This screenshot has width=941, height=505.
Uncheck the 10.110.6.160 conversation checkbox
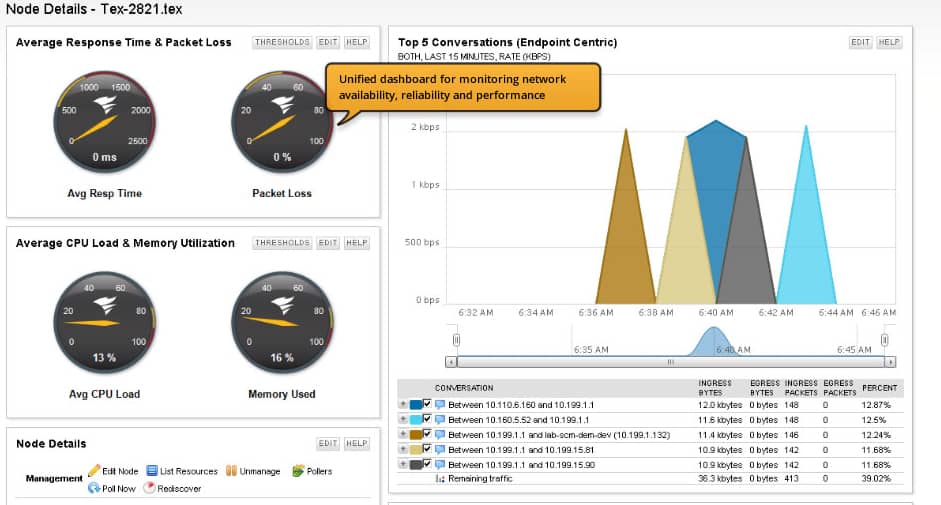pyautogui.click(x=427, y=404)
